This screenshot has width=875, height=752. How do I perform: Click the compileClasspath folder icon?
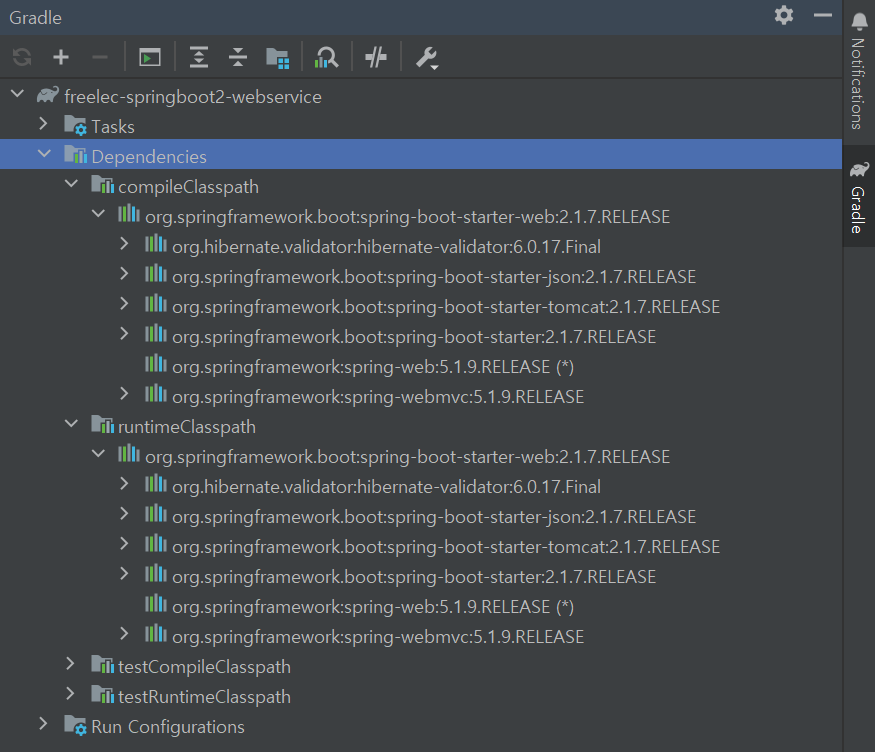click(x=103, y=185)
